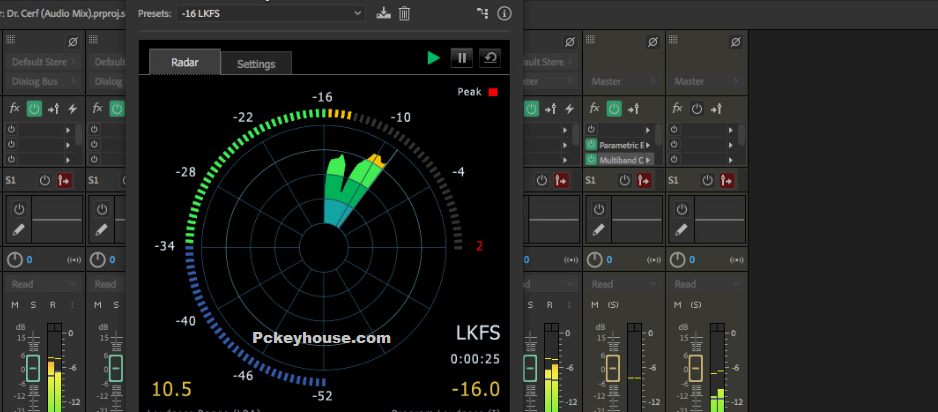The height and width of the screenshot is (412, 938).
Task: Select the pencil edit icon on the leftmost channel
Action: [19, 229]
